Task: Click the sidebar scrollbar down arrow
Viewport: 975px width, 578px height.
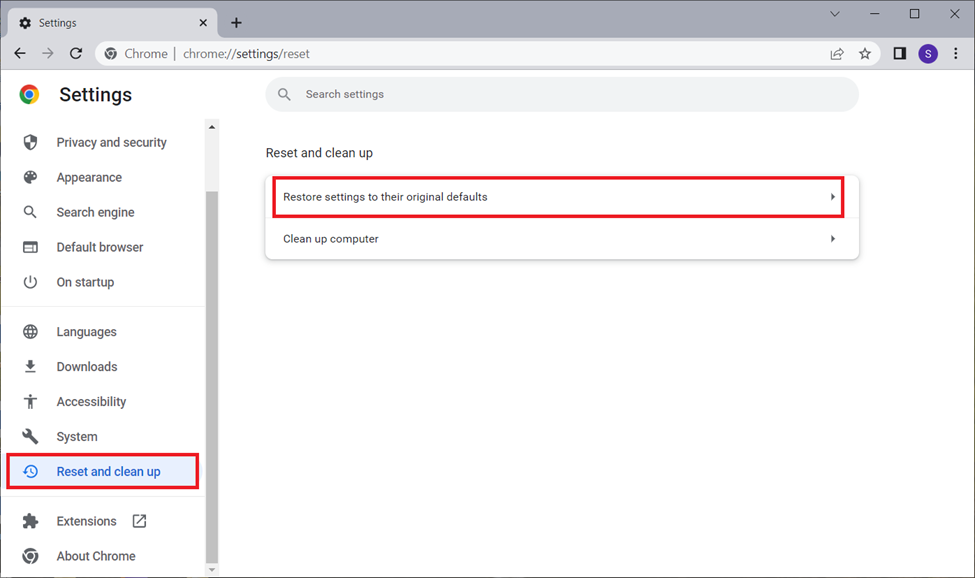Action: [x=211, y=569]
